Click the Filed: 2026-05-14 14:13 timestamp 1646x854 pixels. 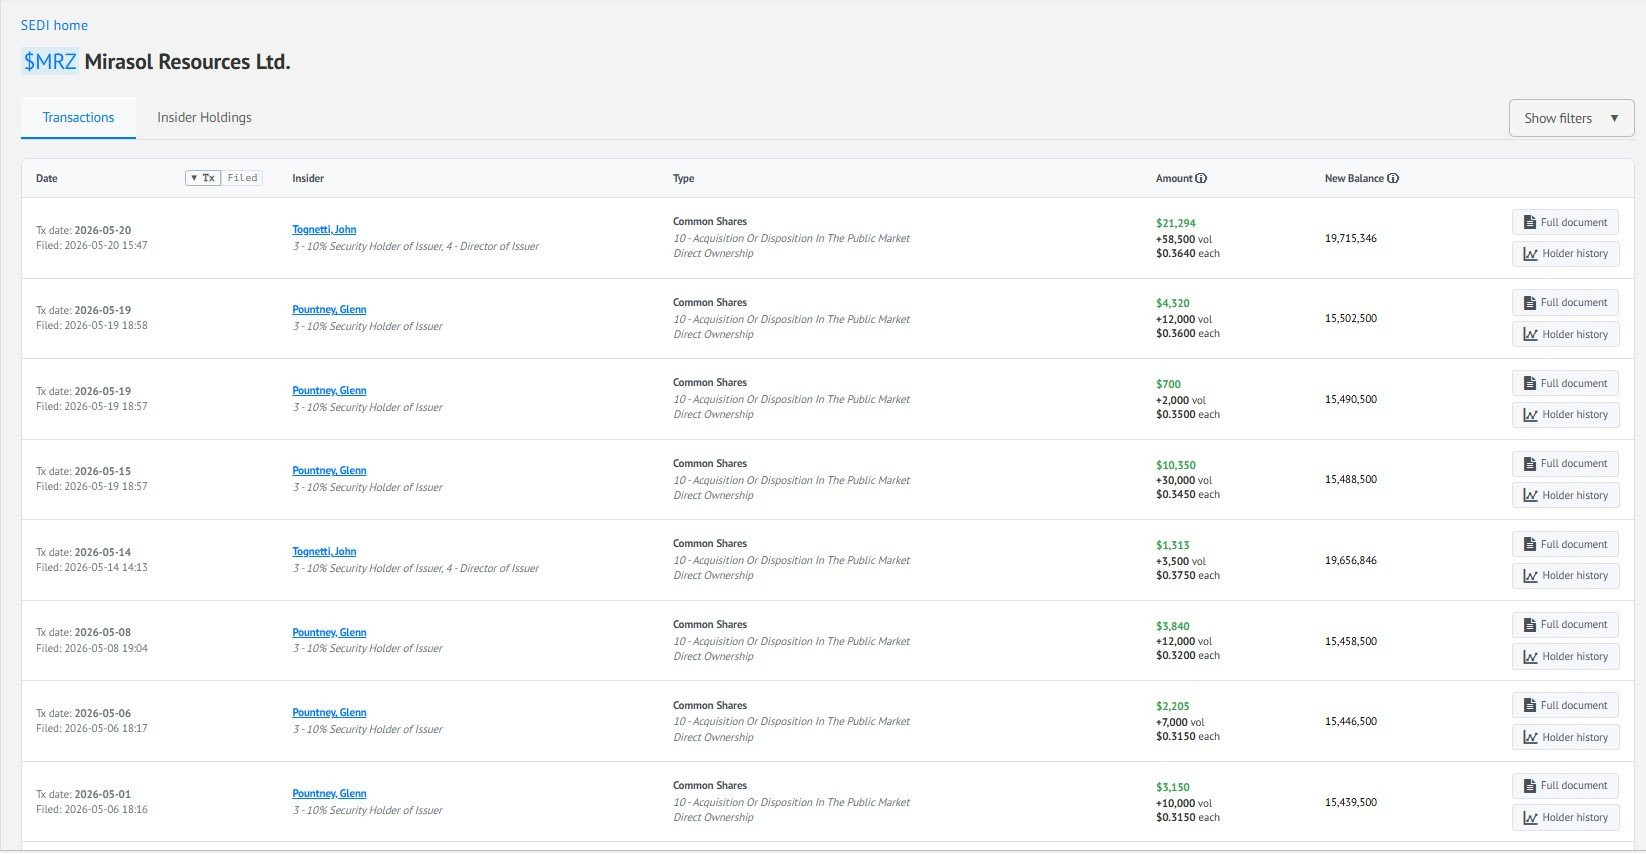(92, 567)
